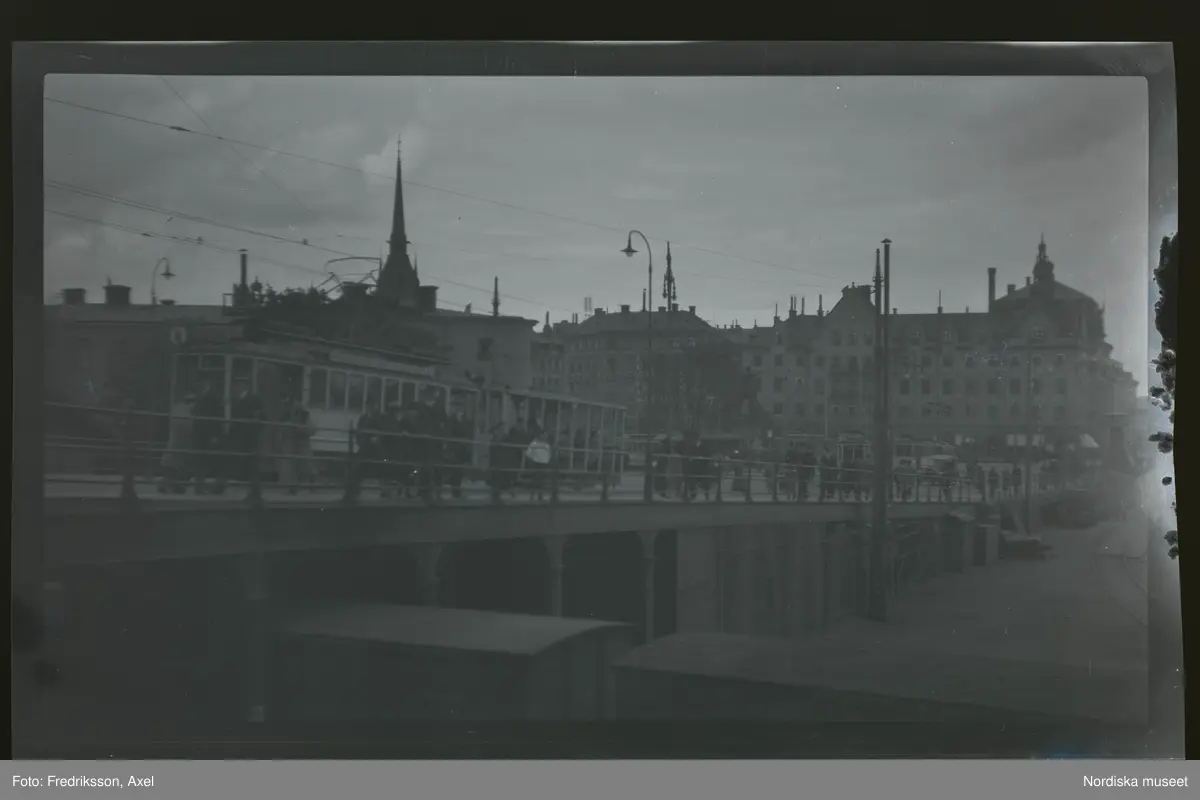Click the domed tower on the right building

(1043, 267)
